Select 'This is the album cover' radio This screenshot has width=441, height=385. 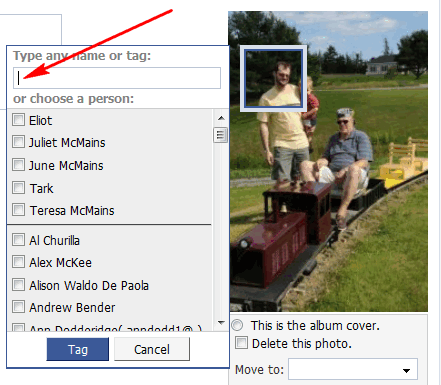[x=237, y=325]
